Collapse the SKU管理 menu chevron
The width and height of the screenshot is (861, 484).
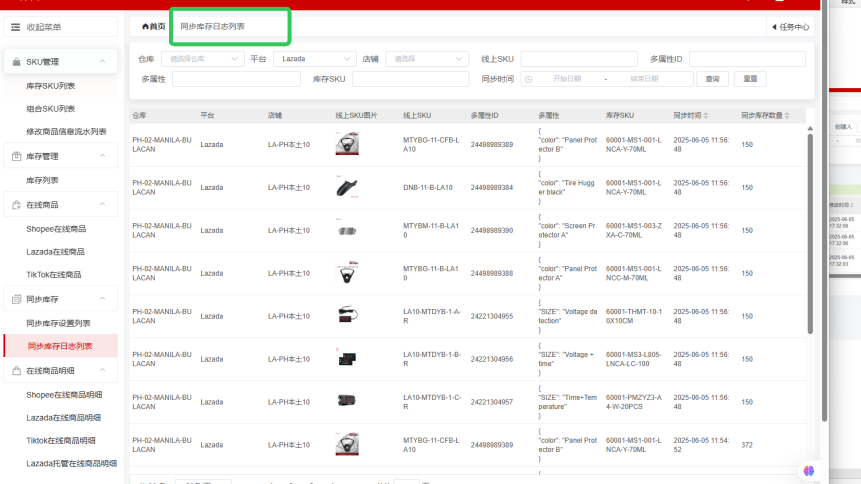coord(102,62)
